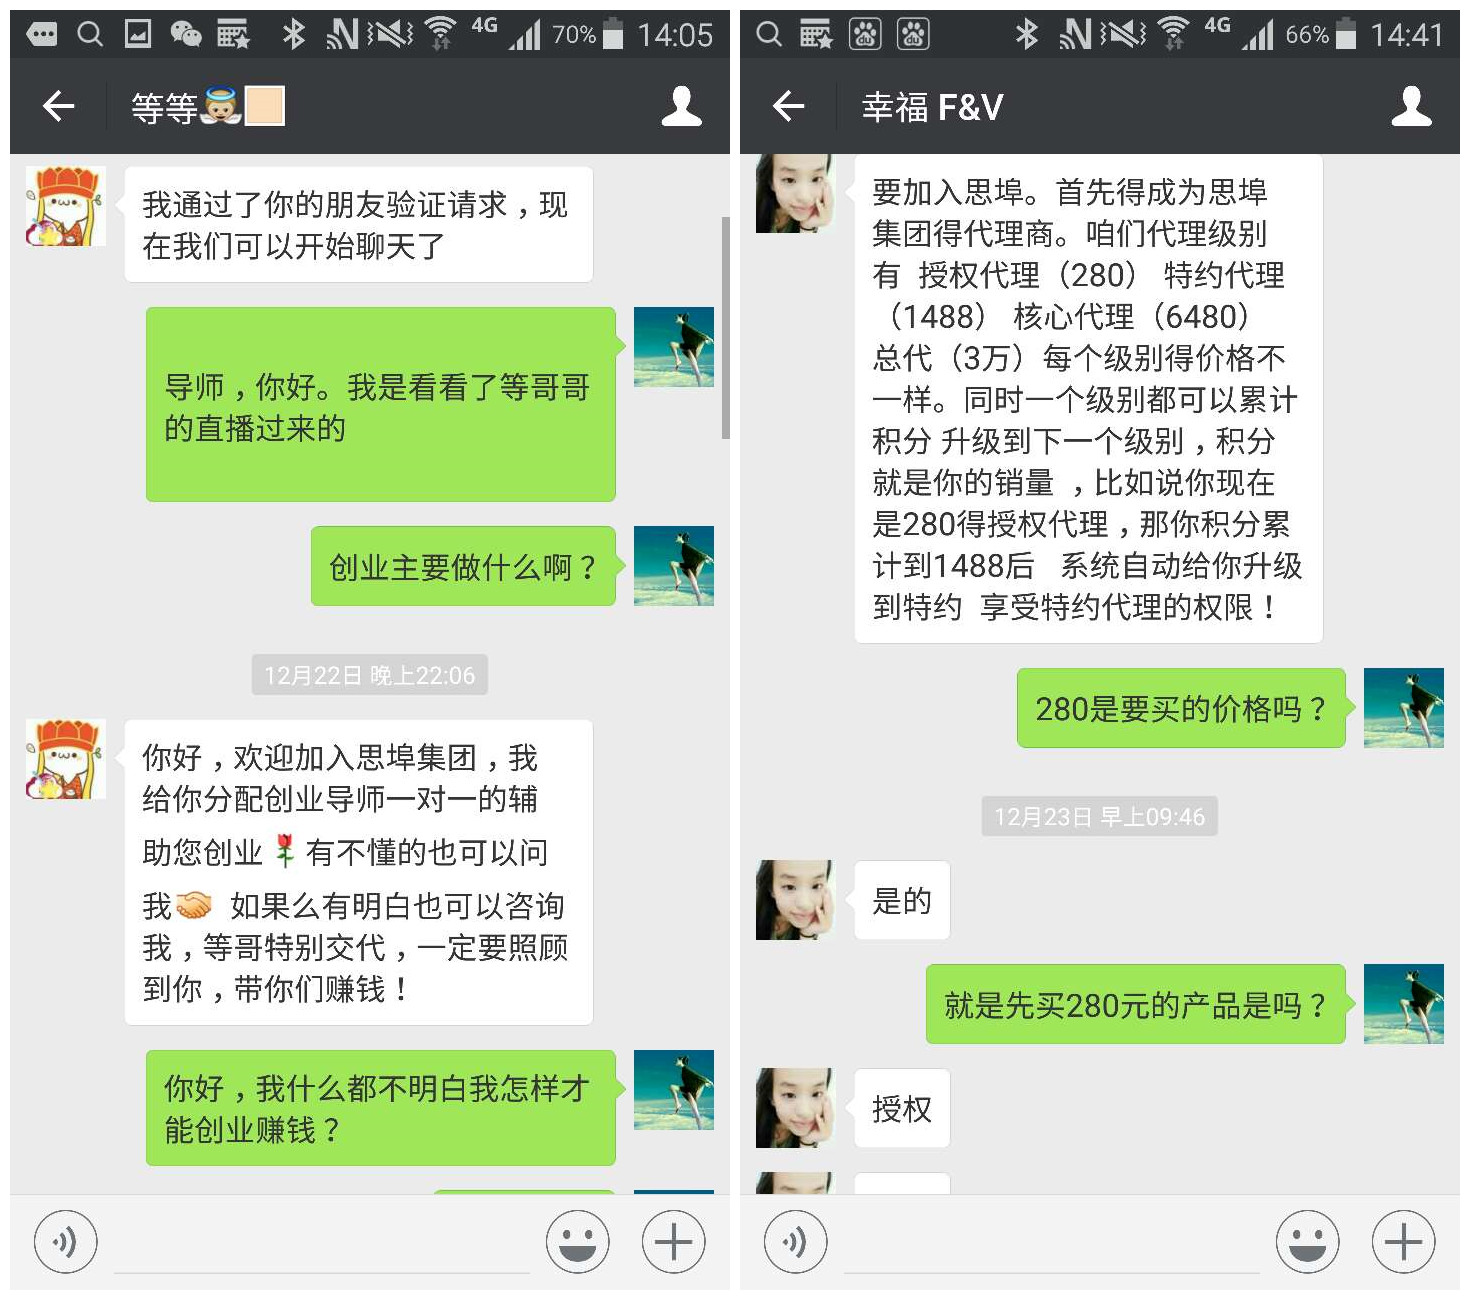Viewport: 1470px width, 1300px height.
Task: Tap scrollbar in left chat window
Action: coord(725,327)
